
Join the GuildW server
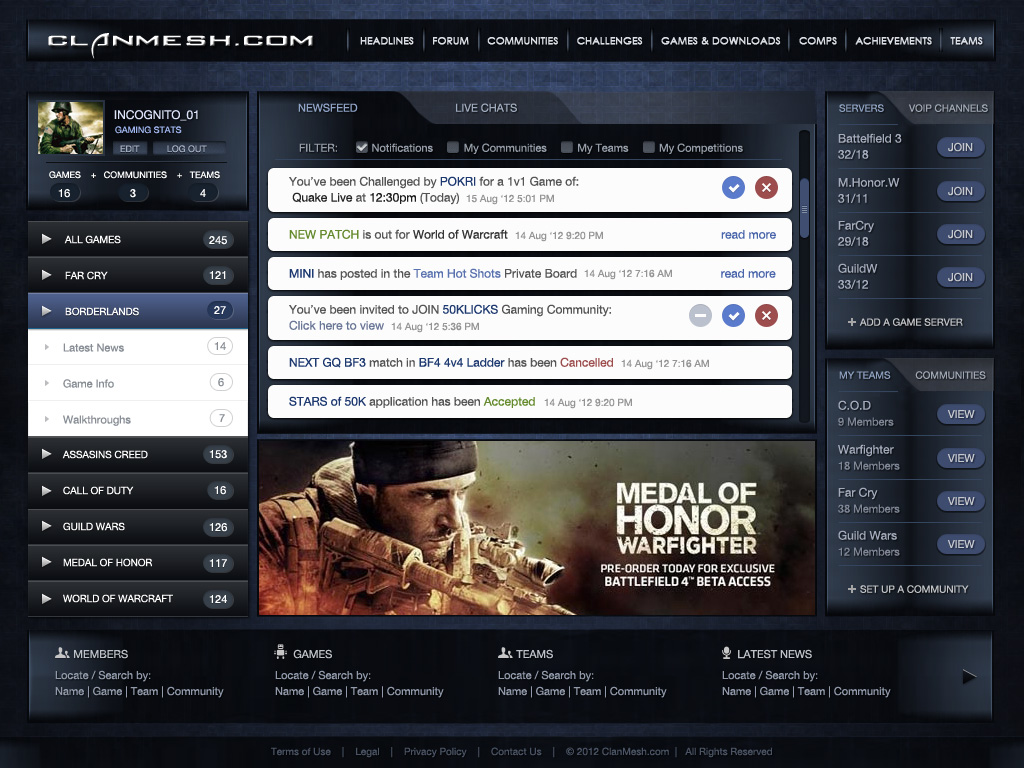(x=960, y=277)
